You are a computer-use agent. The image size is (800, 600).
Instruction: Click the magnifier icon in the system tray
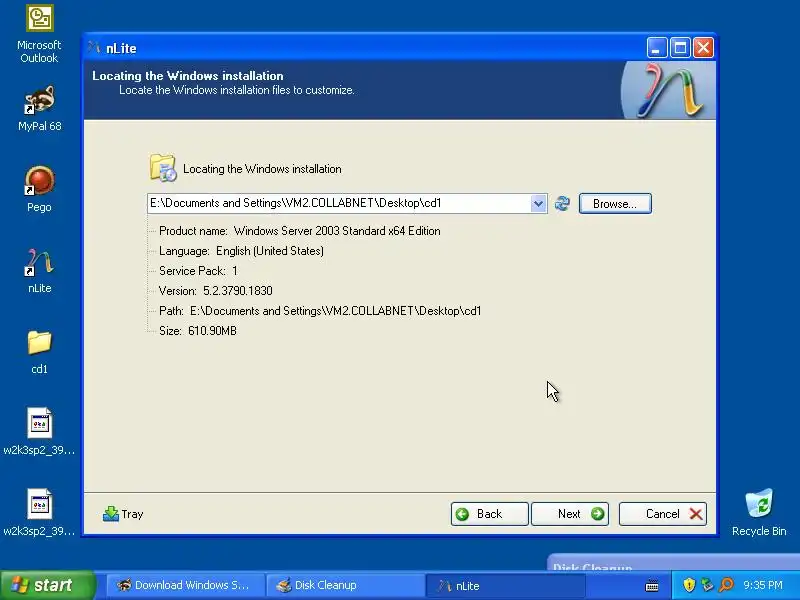coord(726,585)
